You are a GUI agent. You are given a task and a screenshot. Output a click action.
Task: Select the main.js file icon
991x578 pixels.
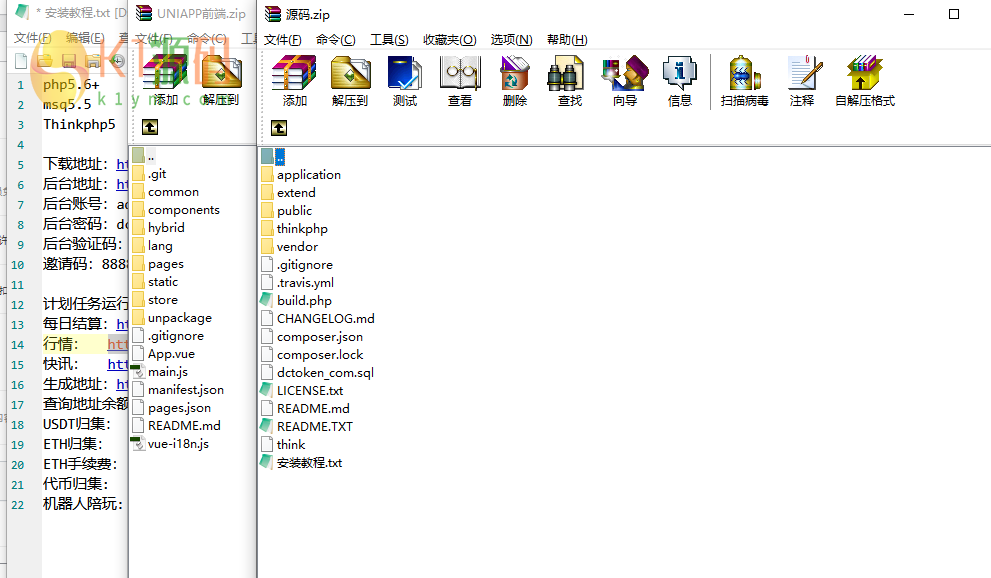[x=138, y=371]
